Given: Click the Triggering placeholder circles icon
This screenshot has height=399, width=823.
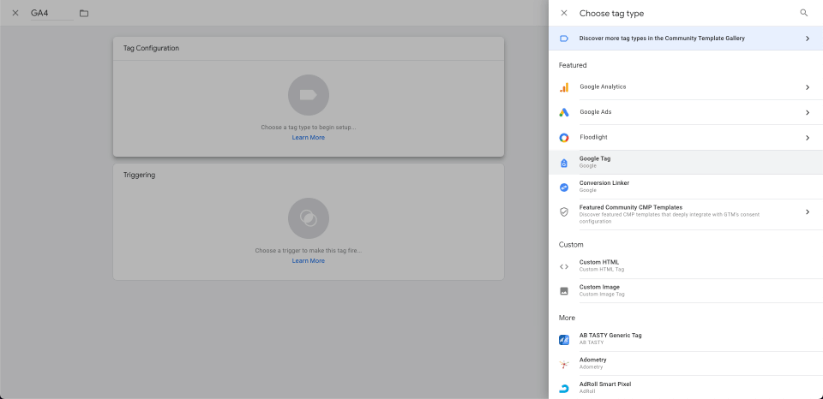Looking at the screenshot, I should pyautogui.click(x=309, y=218).
